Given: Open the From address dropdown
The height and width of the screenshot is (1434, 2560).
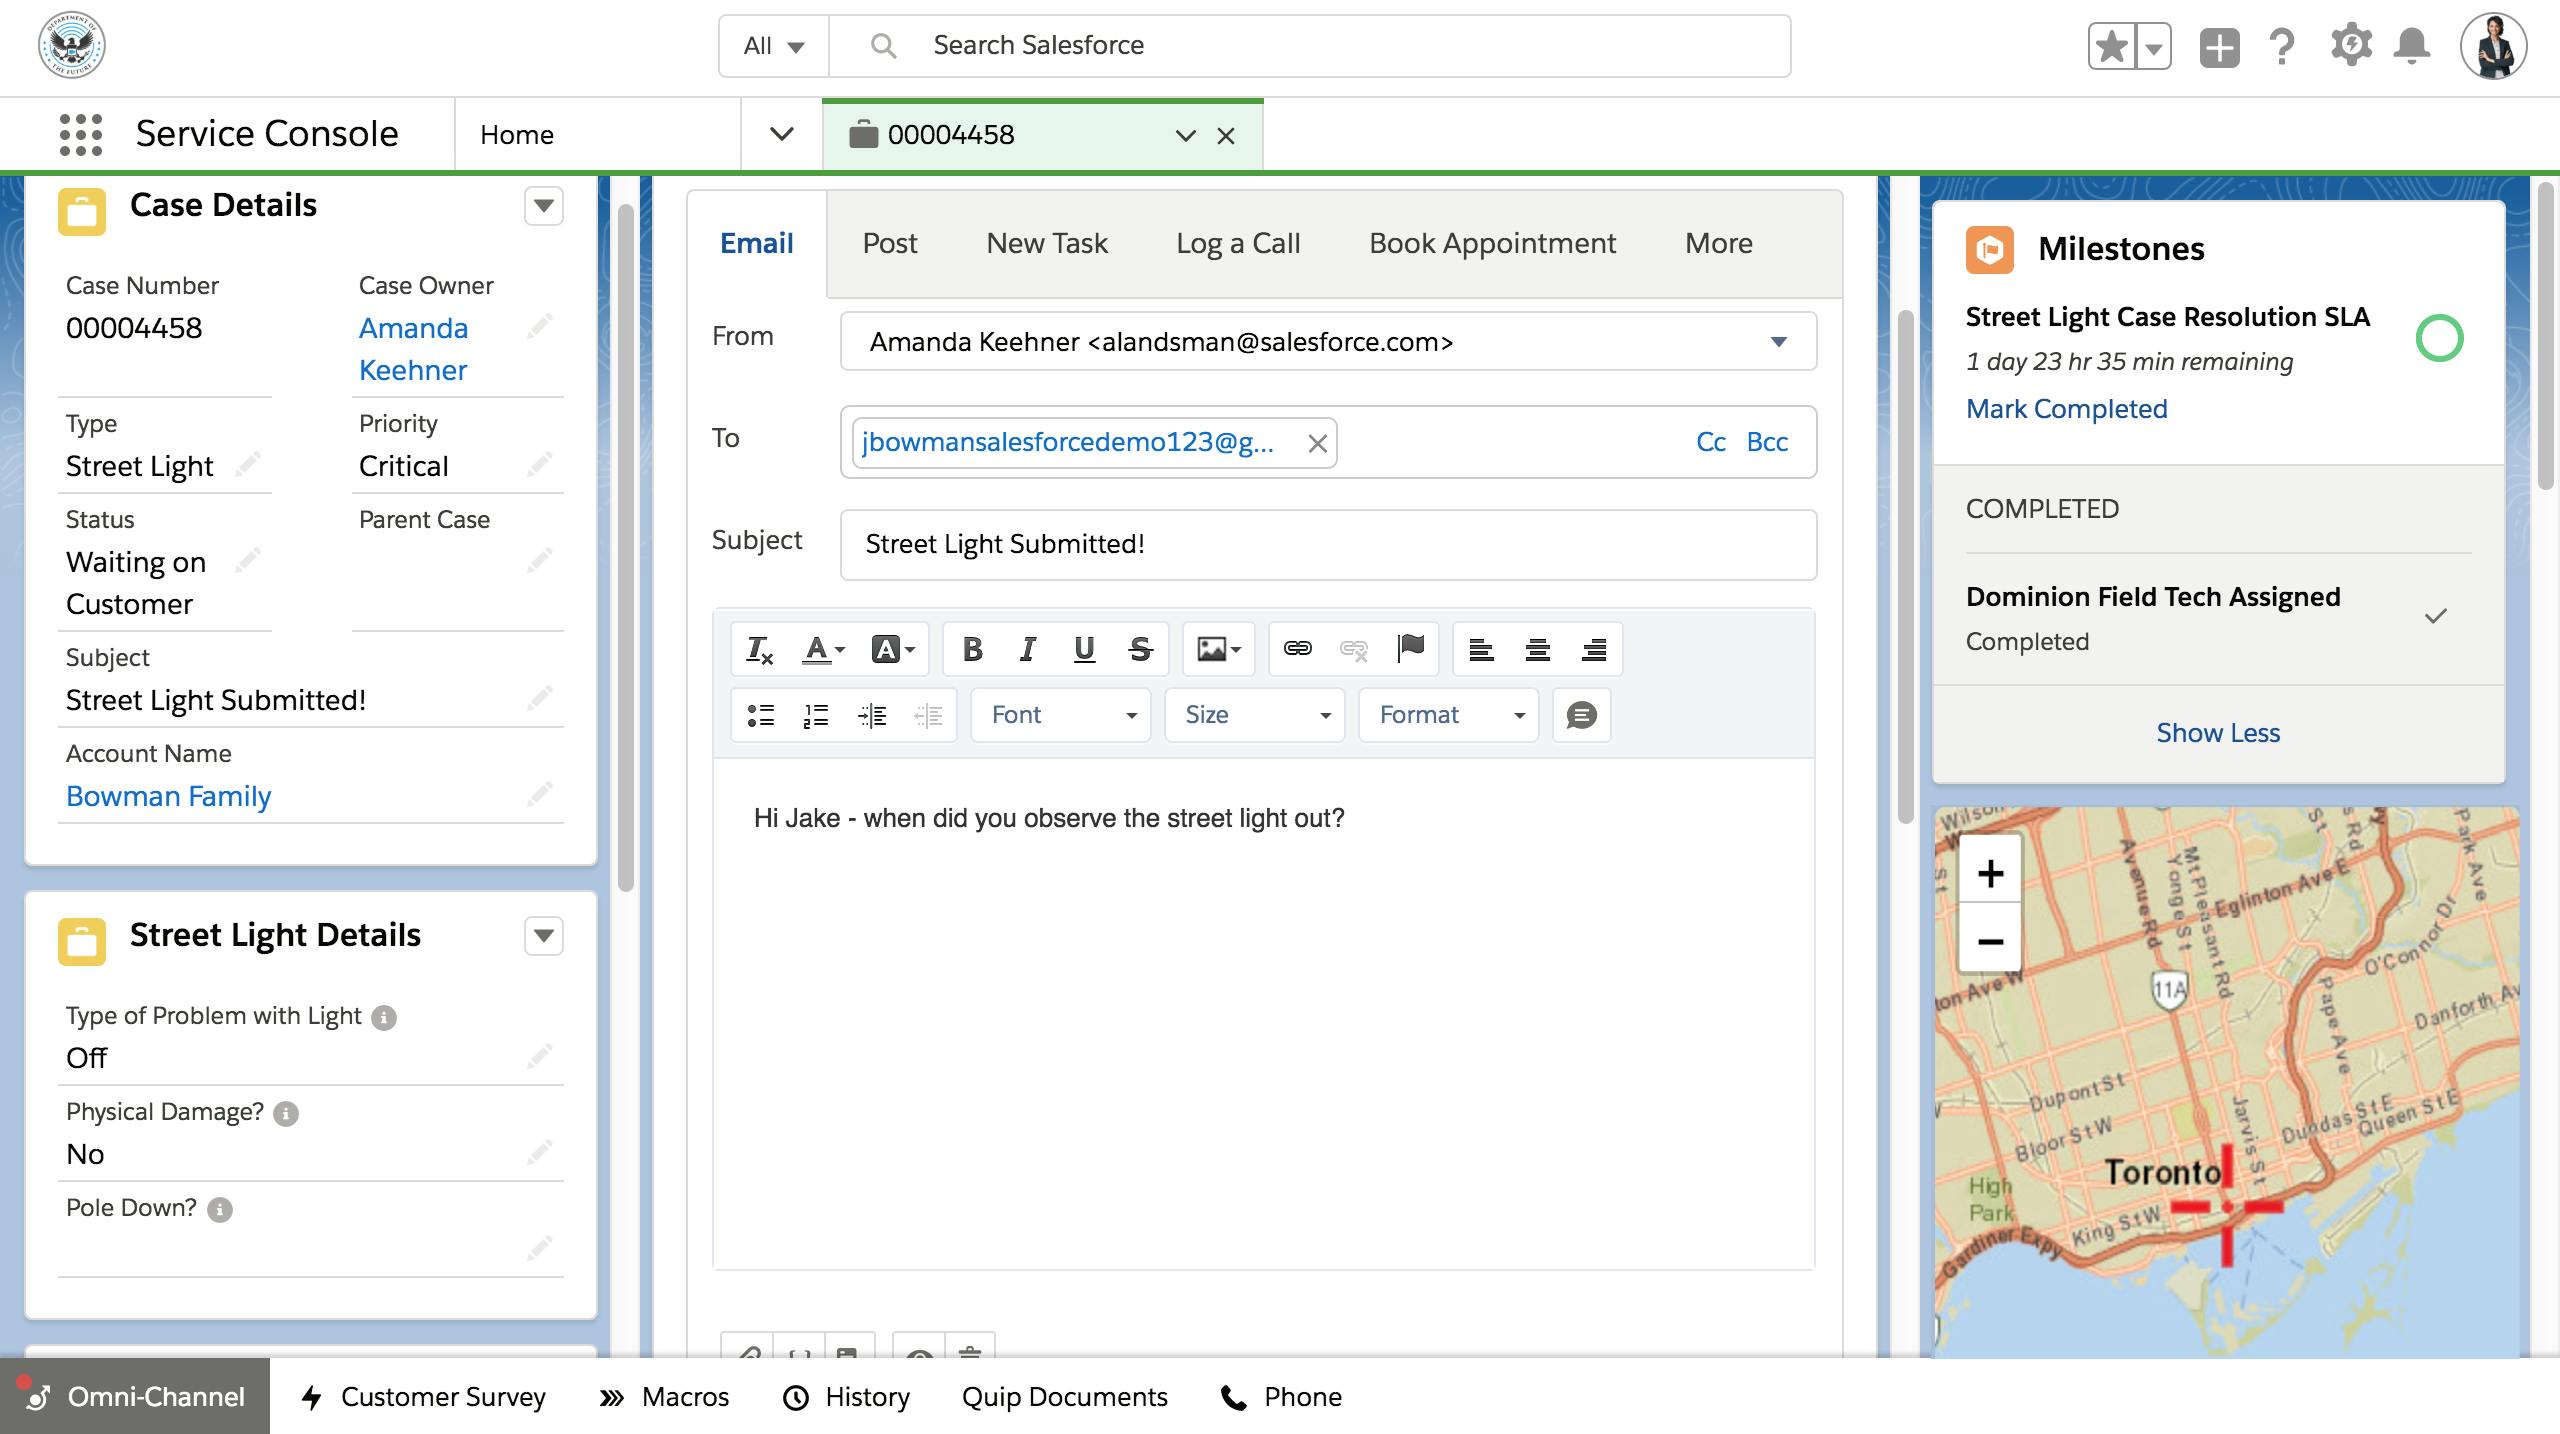Looking at the screenshot, I should click(x=1328, y=342).
